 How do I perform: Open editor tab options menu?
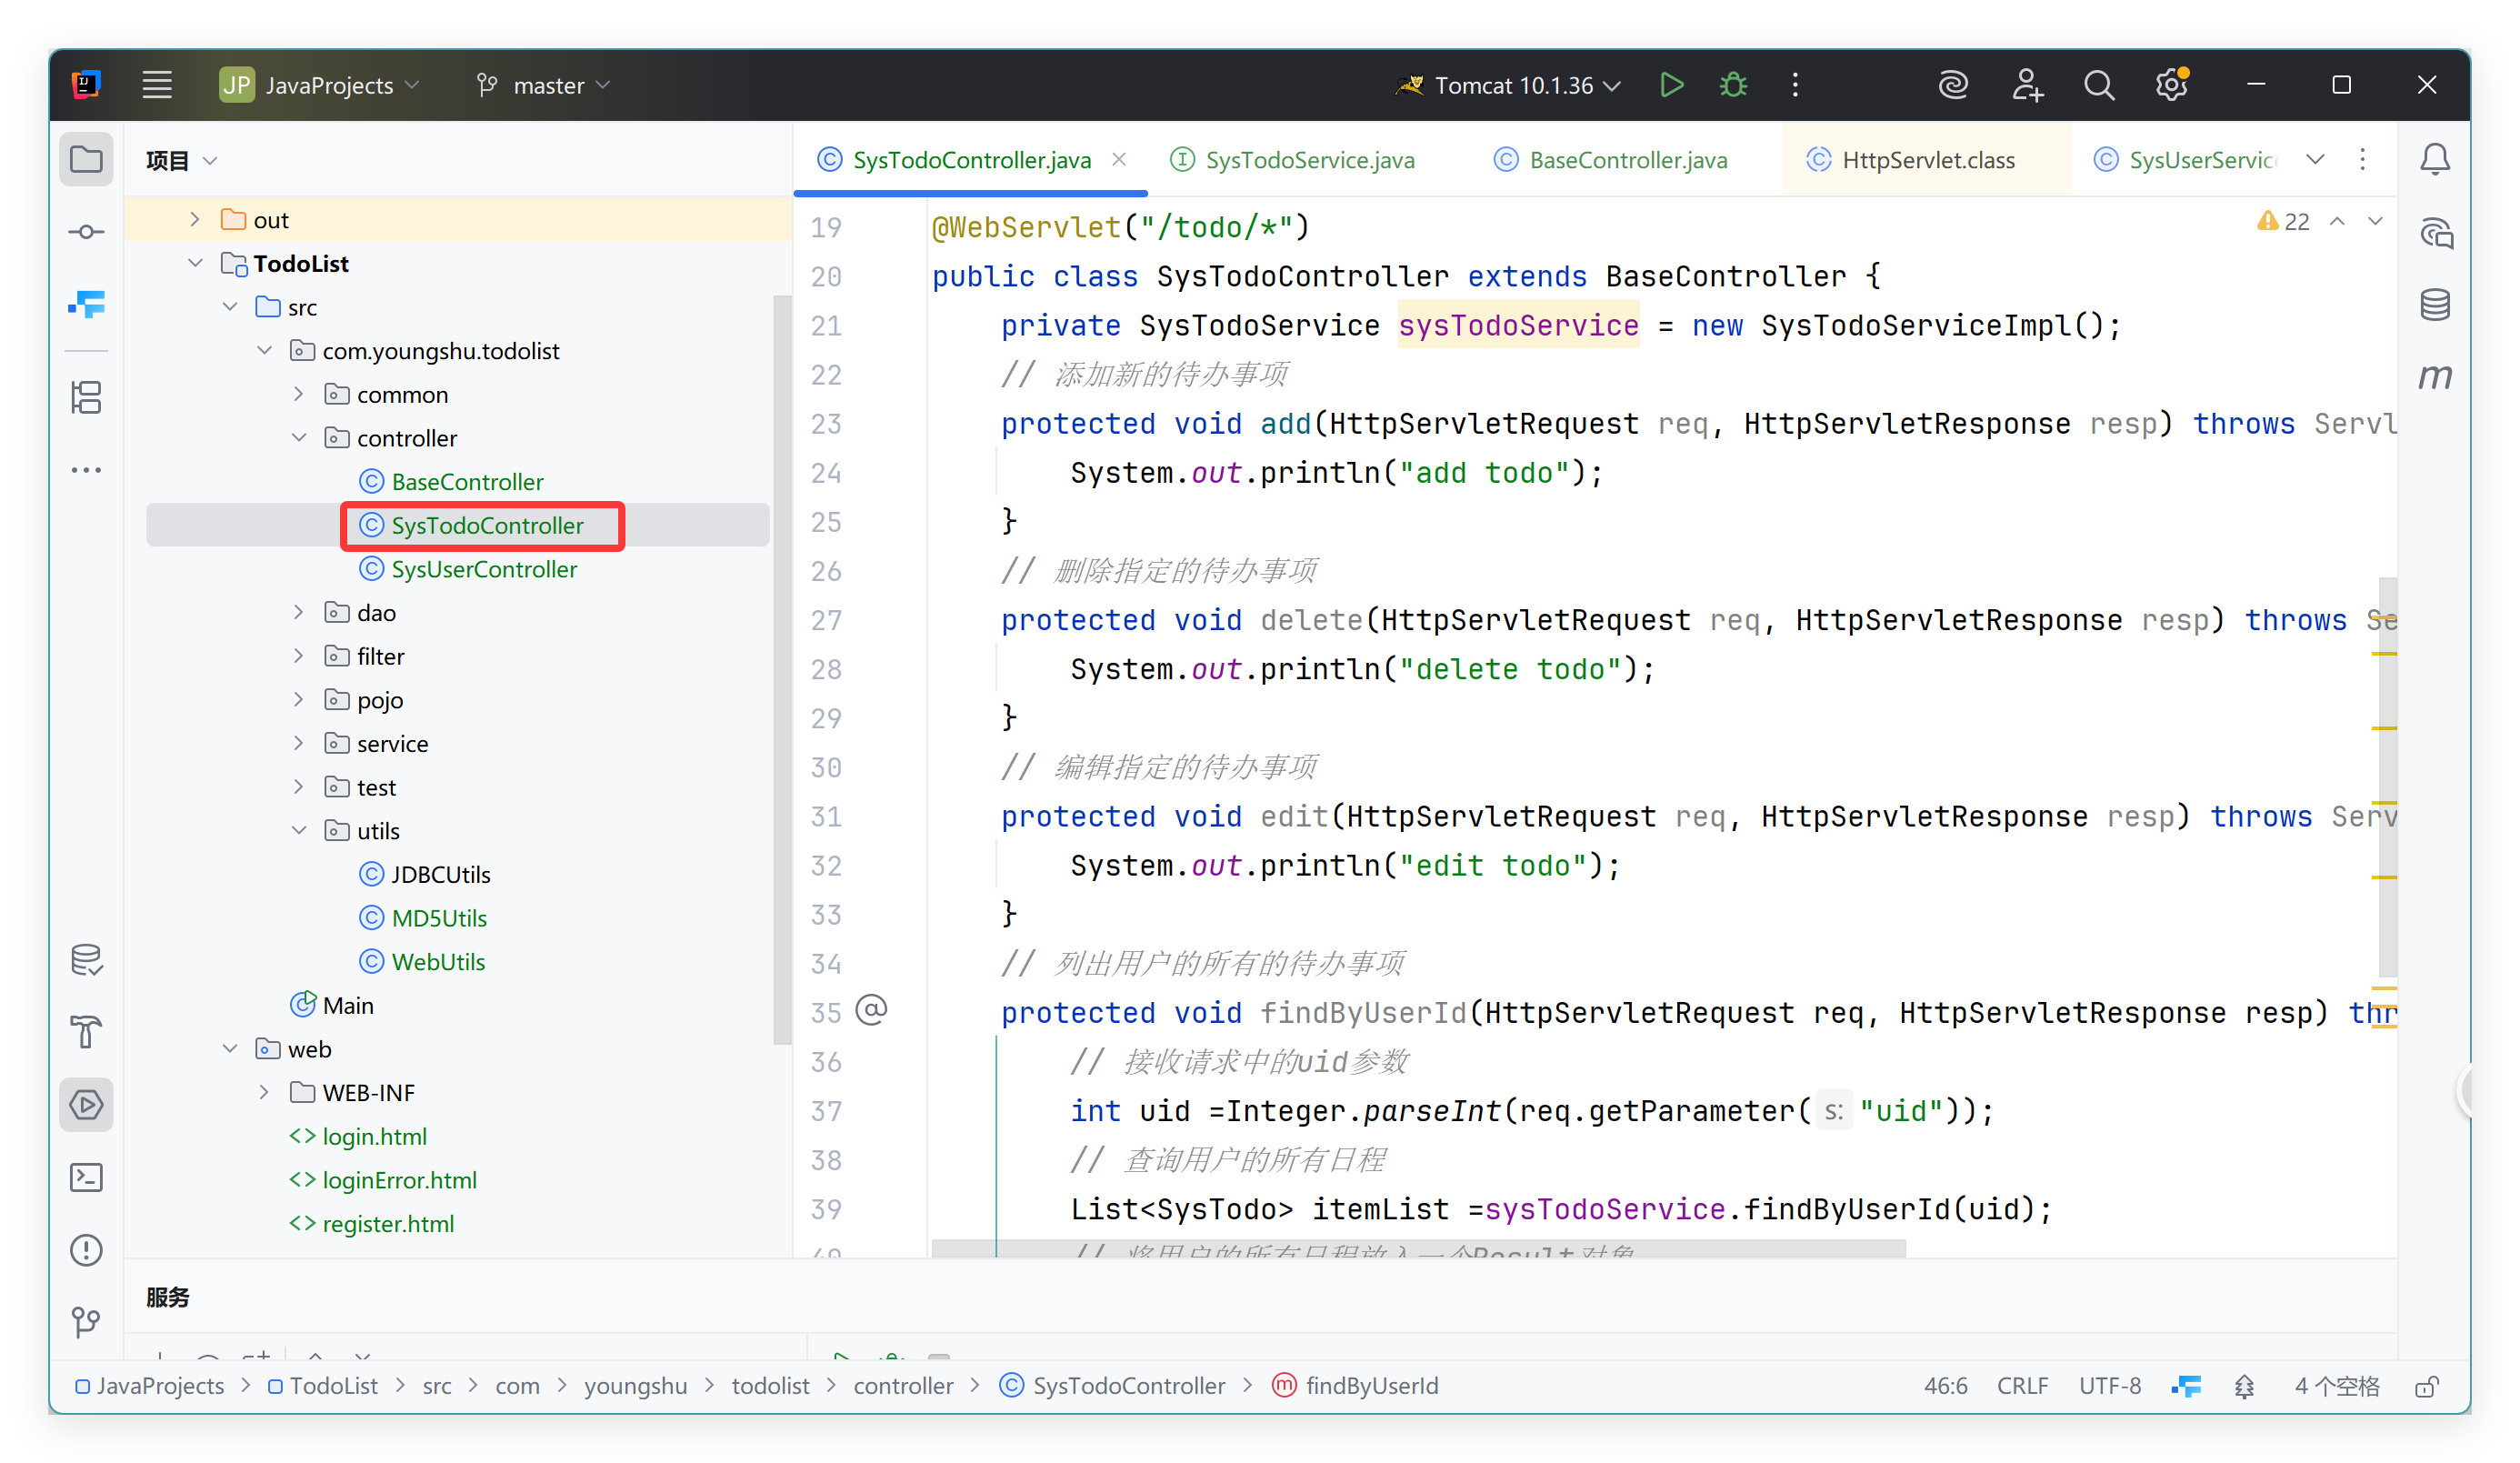(2363, 159)
